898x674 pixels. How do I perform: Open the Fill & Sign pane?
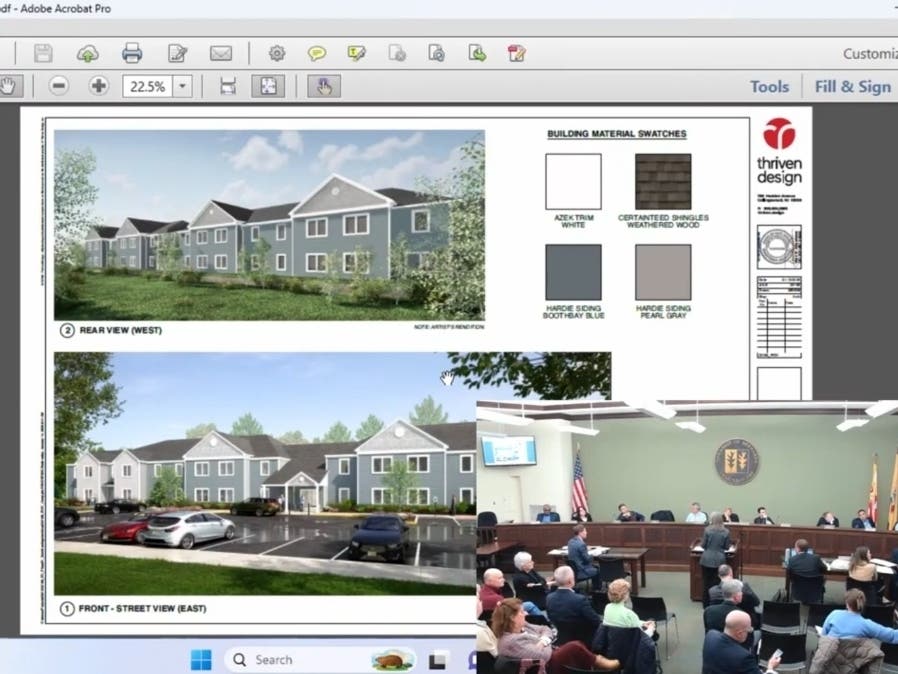pyautogui.click(x=852, y=86)
